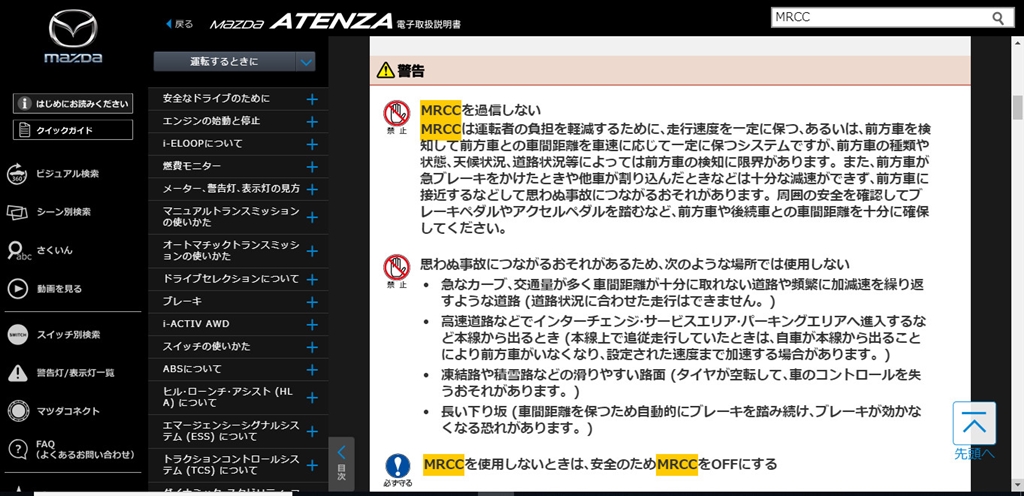Expand i-ELOOPについて section
1024x496 pixels.
pyautogui.click(x=312, y=144)
